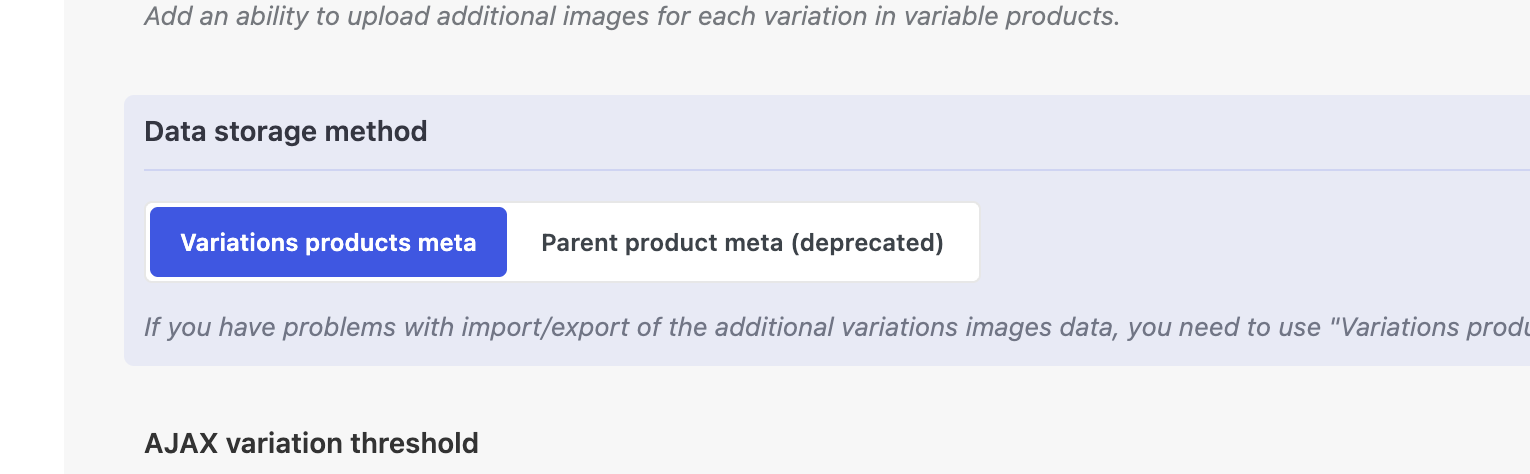Click the white segmented control border area
1530x474 pixels.
(976, 243)
